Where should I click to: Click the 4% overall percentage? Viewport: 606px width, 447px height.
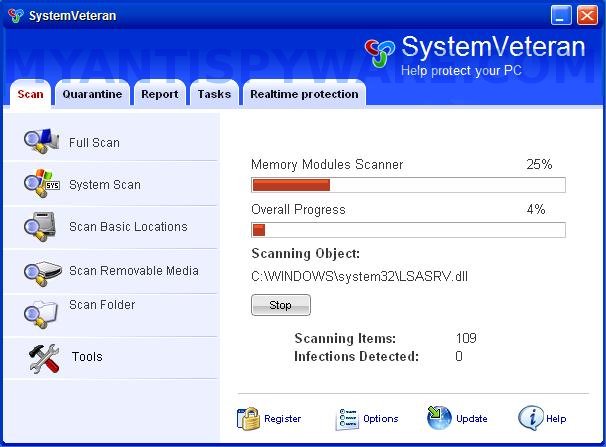(536, 209)
